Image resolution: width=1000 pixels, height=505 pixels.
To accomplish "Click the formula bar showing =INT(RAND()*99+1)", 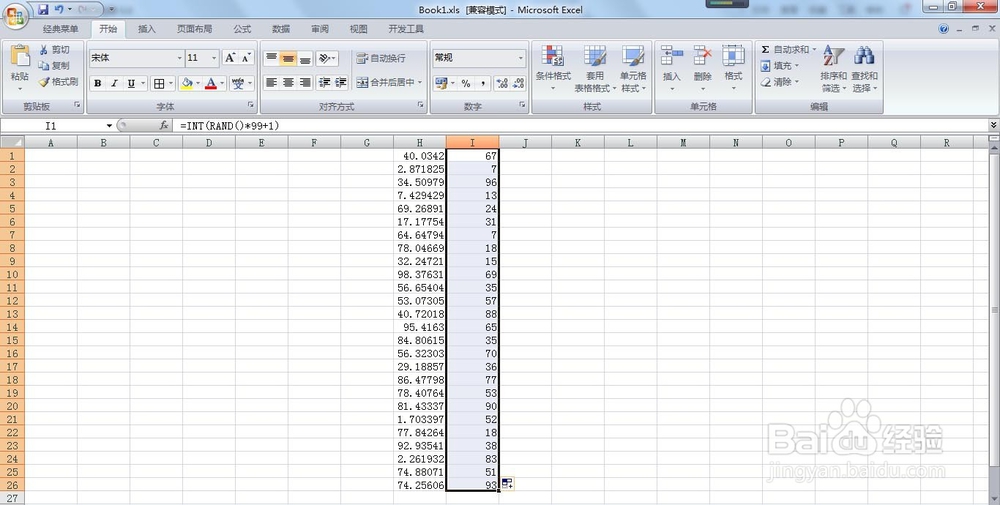I will tap(581, 126).
